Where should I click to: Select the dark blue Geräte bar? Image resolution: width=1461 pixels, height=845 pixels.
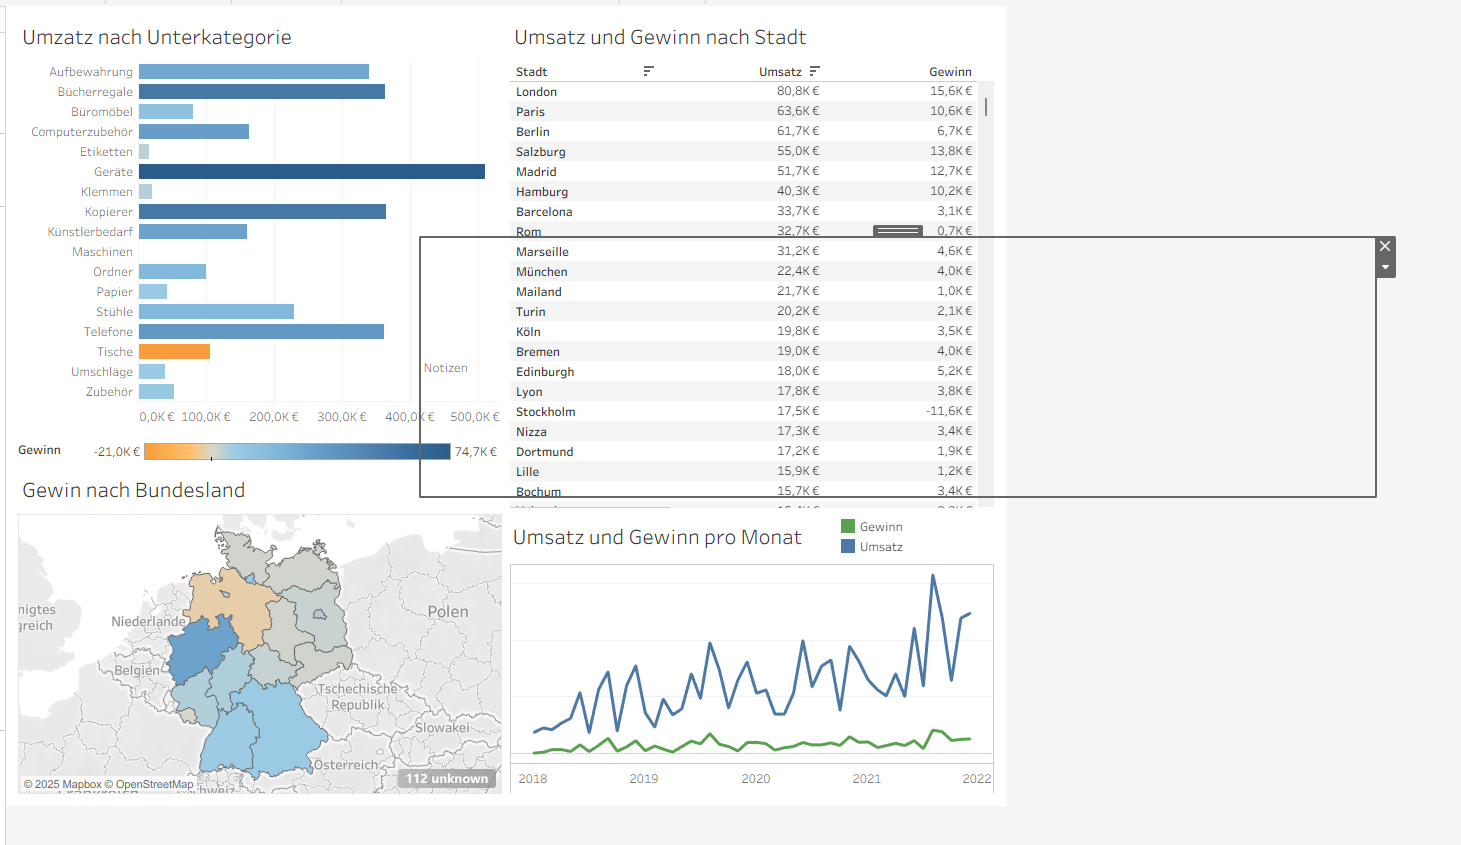click(311, 172)
